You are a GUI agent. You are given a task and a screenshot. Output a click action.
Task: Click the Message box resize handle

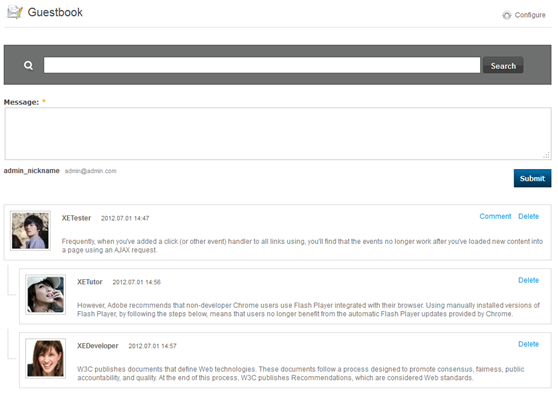[547, 155]
